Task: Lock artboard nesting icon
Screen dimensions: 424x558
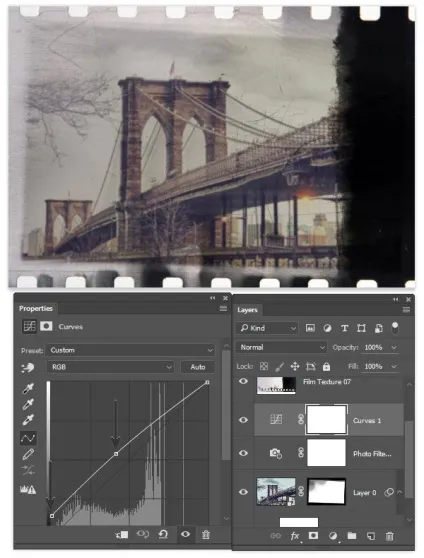Action: tap(310, 366)
